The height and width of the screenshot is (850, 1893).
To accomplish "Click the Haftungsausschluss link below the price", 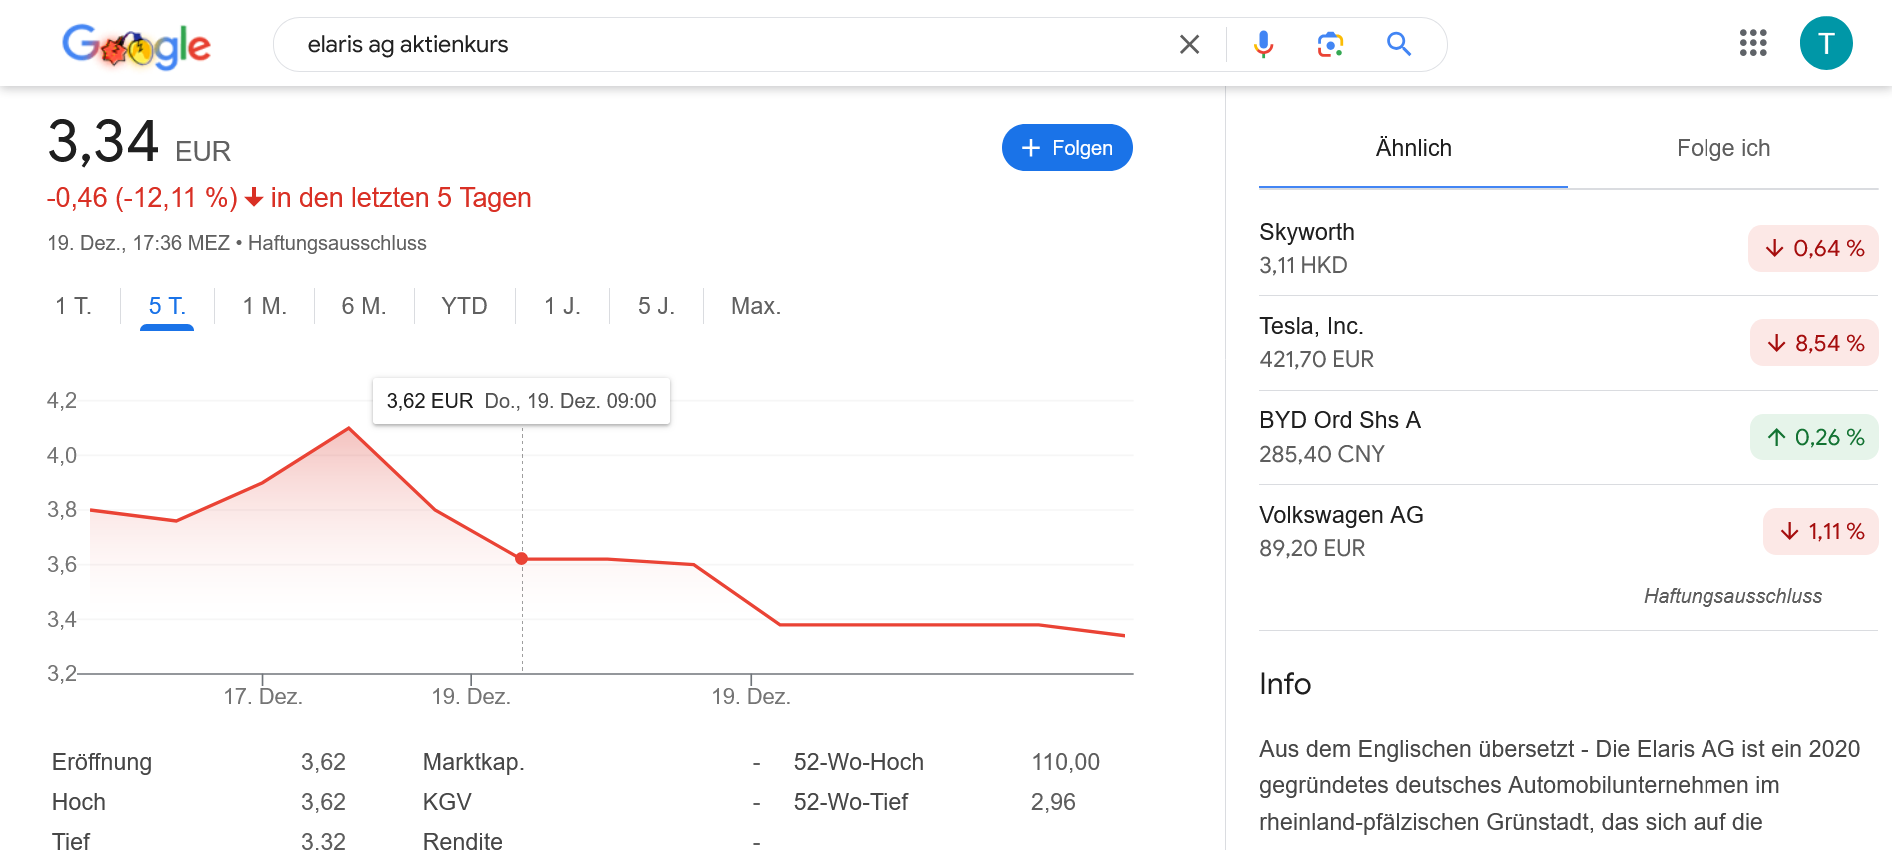I will (x=337, y=243).
